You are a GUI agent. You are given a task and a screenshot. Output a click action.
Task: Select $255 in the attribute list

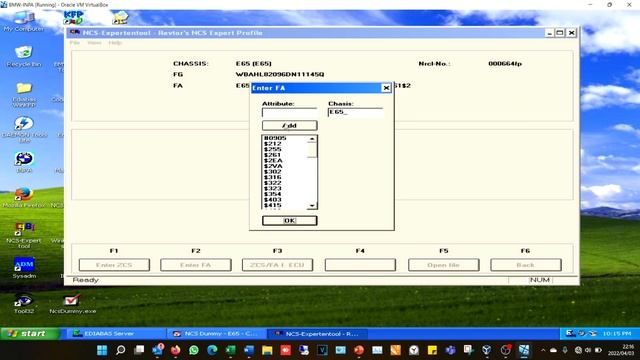click(273, 149)
